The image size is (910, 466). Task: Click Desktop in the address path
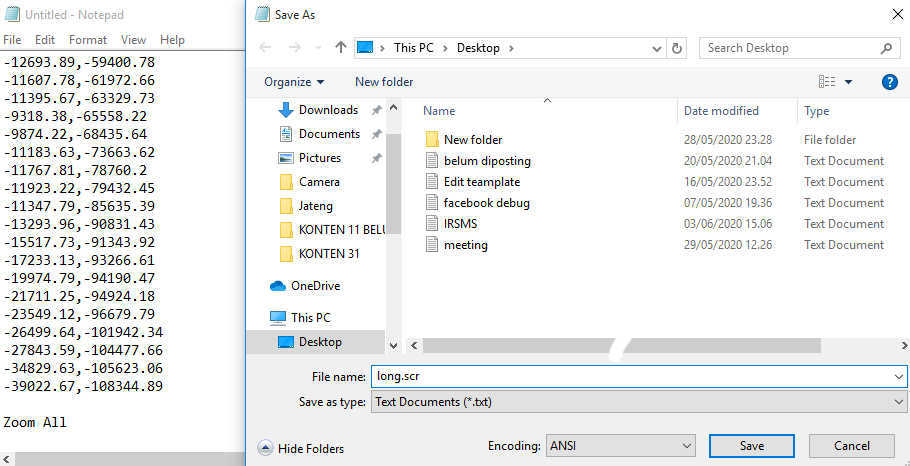(478, 48)
